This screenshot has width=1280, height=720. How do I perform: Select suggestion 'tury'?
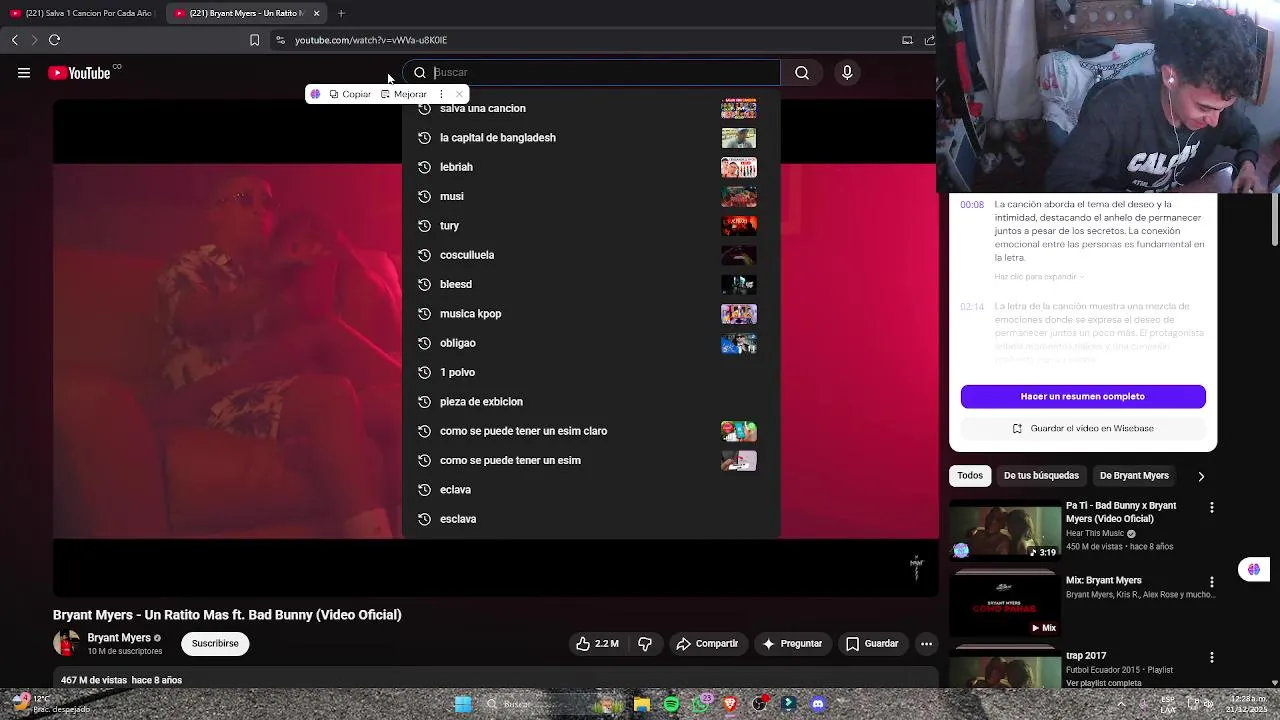591,226
